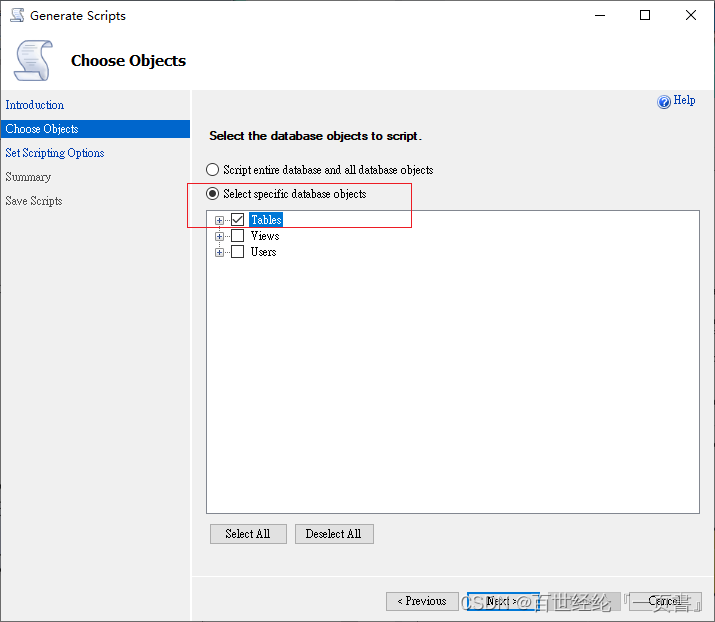This screenshot has height=622, width=715.
Task: Click the Help question mark icon
Action: point(663,101)
